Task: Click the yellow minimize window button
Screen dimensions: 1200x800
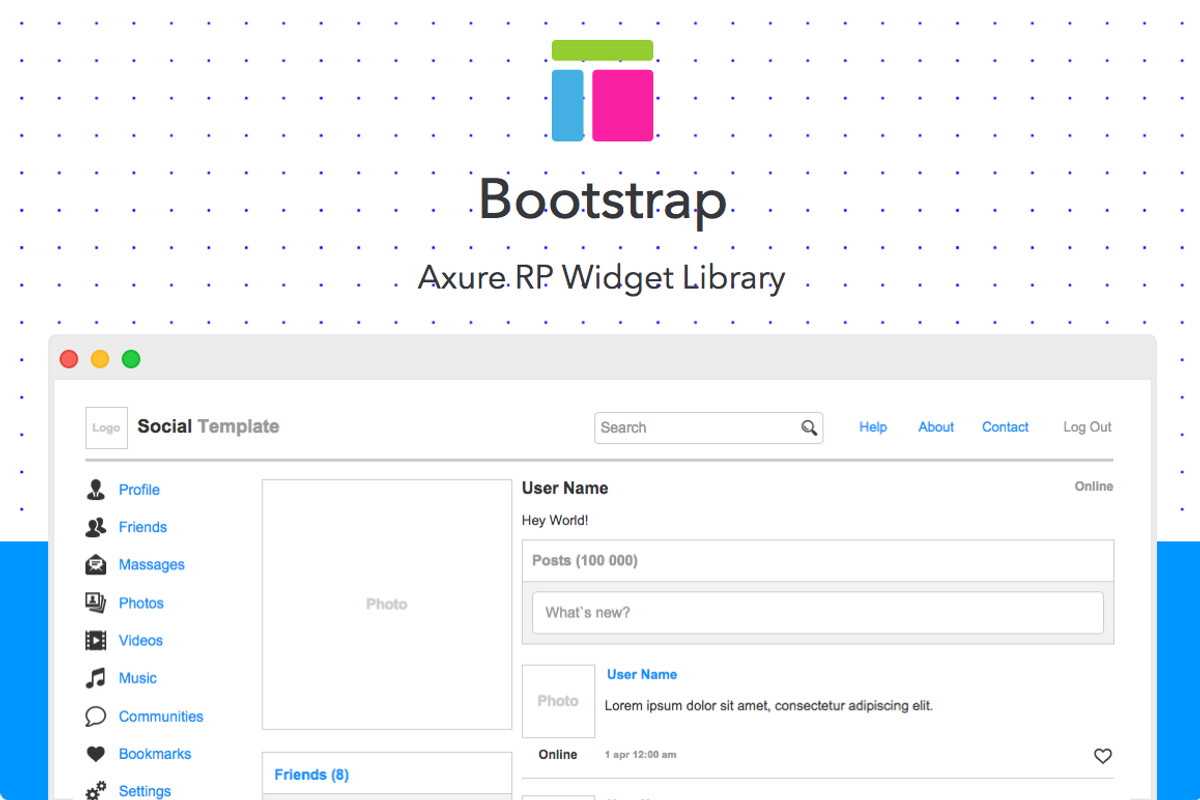Action: pos(100,359)
